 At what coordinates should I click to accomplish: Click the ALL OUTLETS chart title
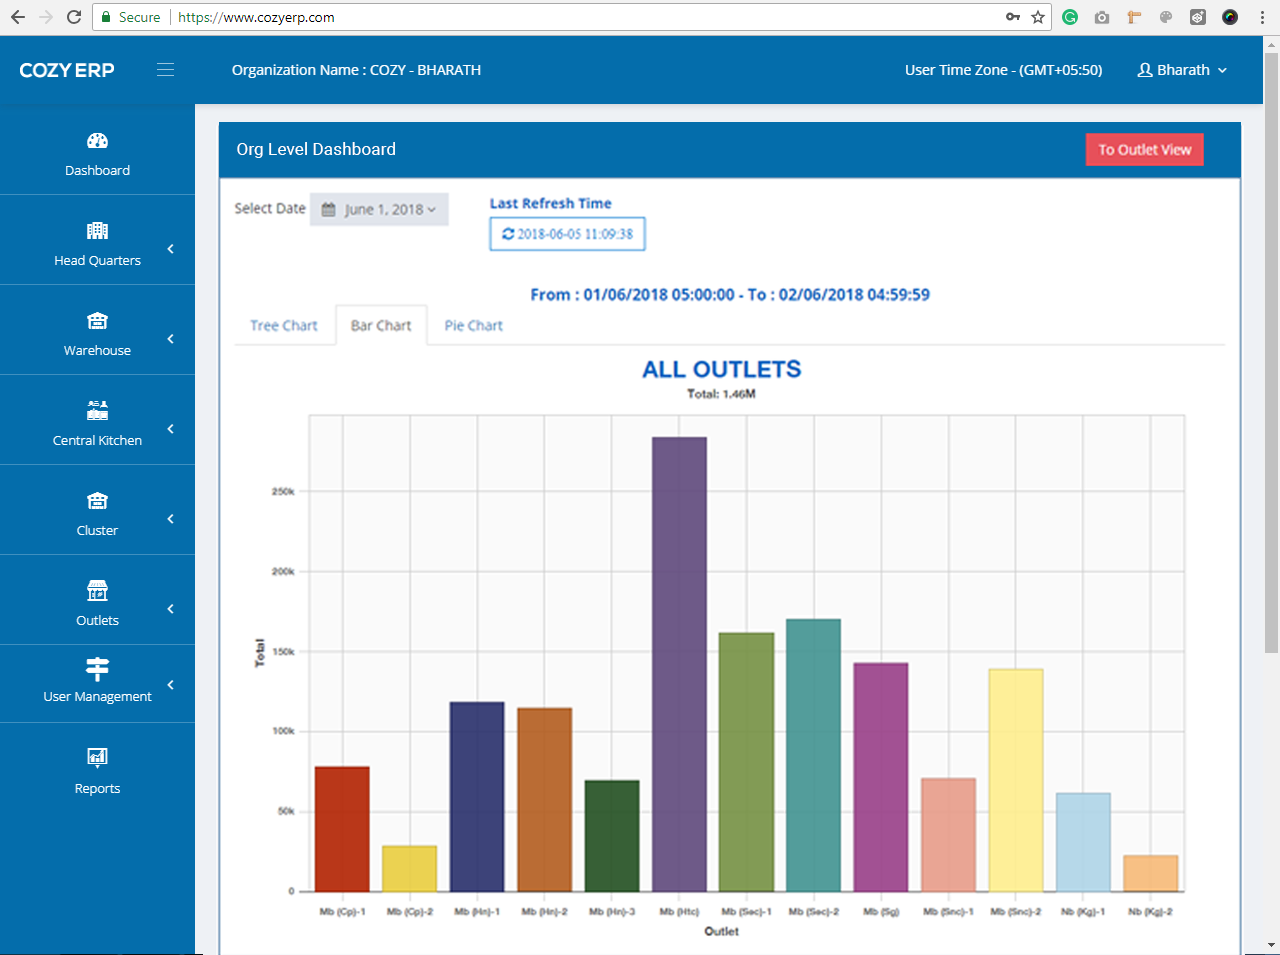pyautogui.click(x=722, y=369)
